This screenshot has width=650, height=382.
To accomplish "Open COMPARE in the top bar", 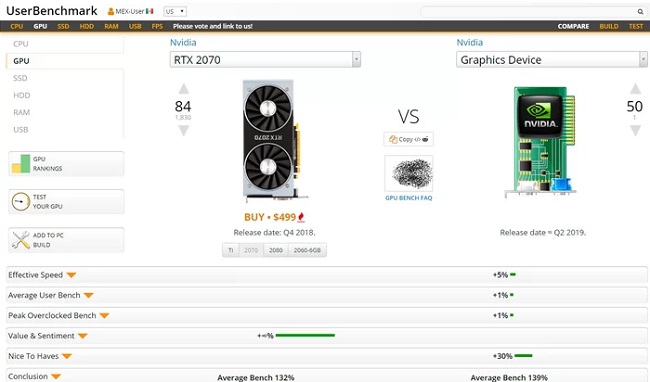I will [x=573, y=26].
